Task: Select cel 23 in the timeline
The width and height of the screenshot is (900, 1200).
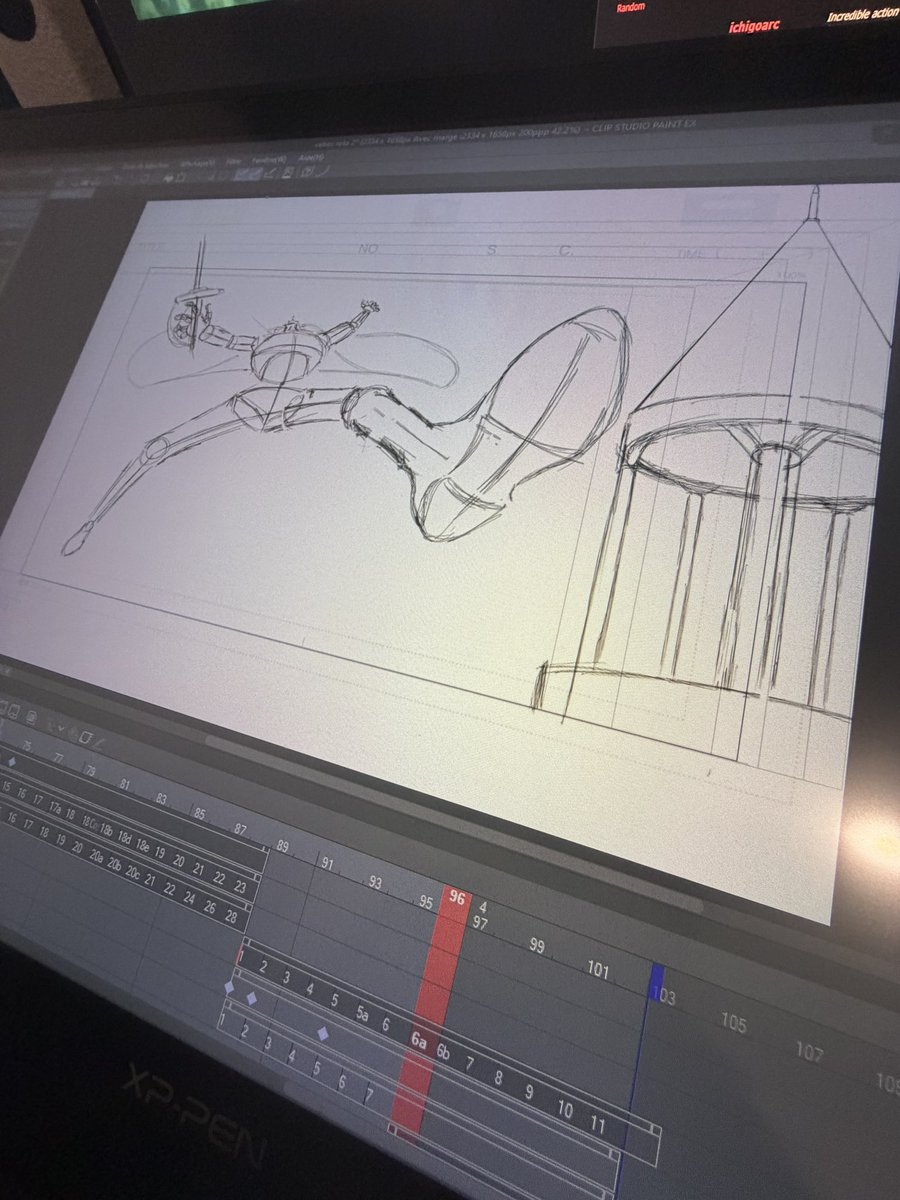Action: (x=240, y=886)
